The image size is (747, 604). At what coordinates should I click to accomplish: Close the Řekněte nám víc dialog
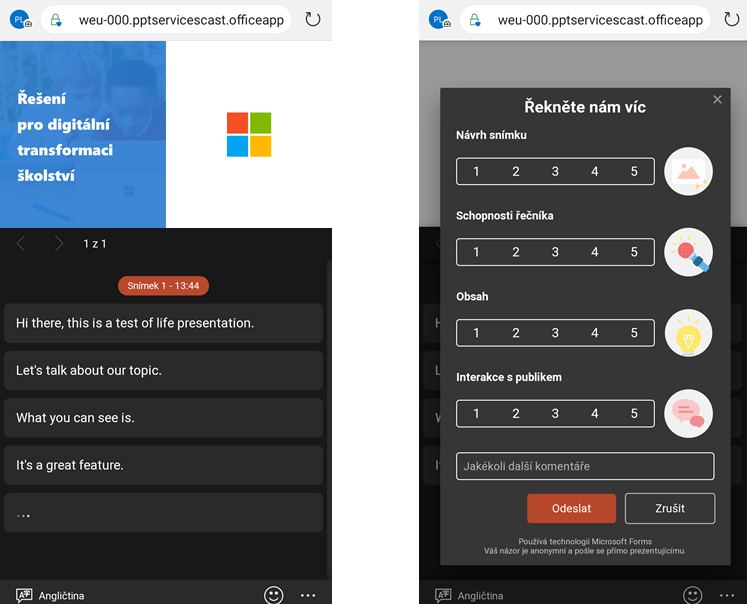pos(717,99)
